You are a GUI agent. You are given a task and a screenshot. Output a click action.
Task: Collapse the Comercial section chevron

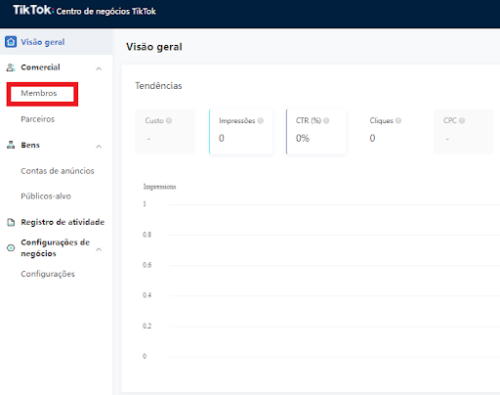pos(99,69)
